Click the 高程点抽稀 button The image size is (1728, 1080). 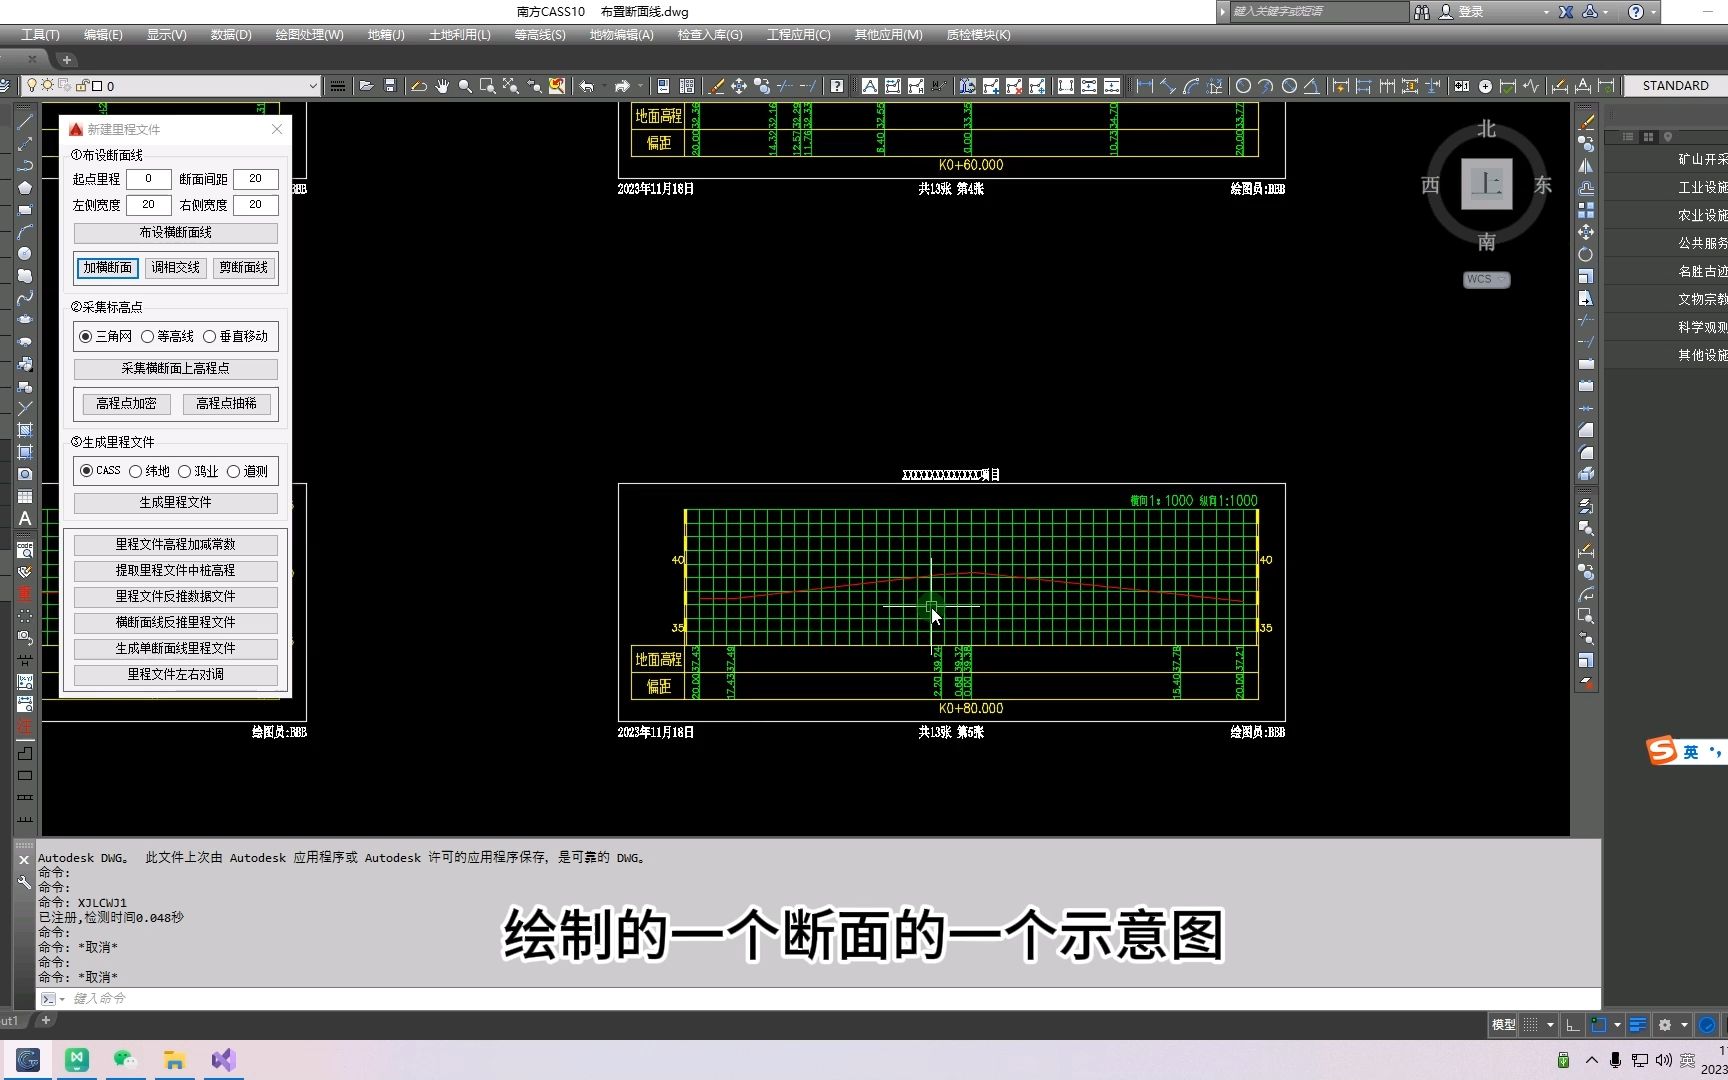point(227,404)
